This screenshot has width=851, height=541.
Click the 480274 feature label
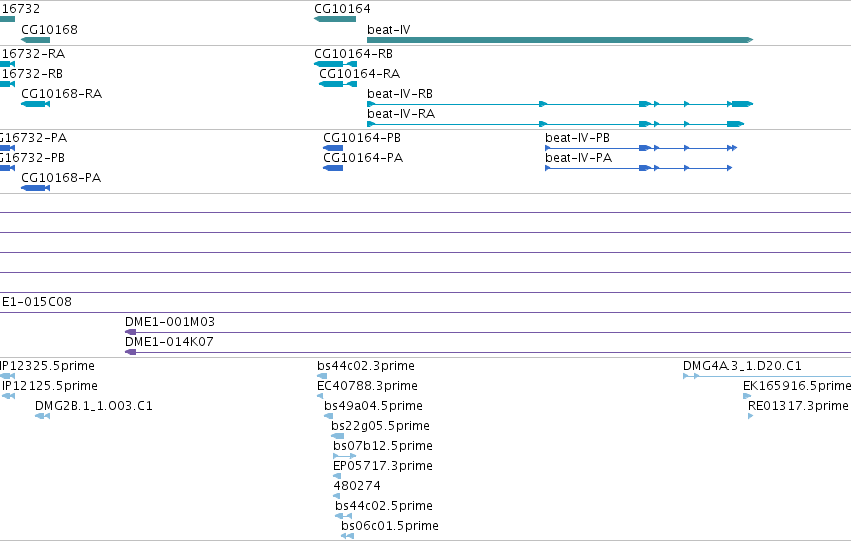(x=357, y=486)
